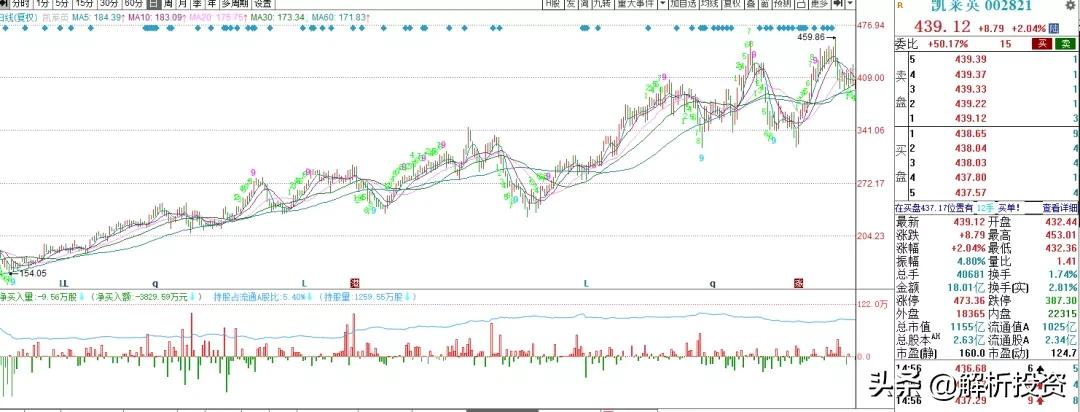Click the 询 toolbar button
1080x412 pixels.
584,3
